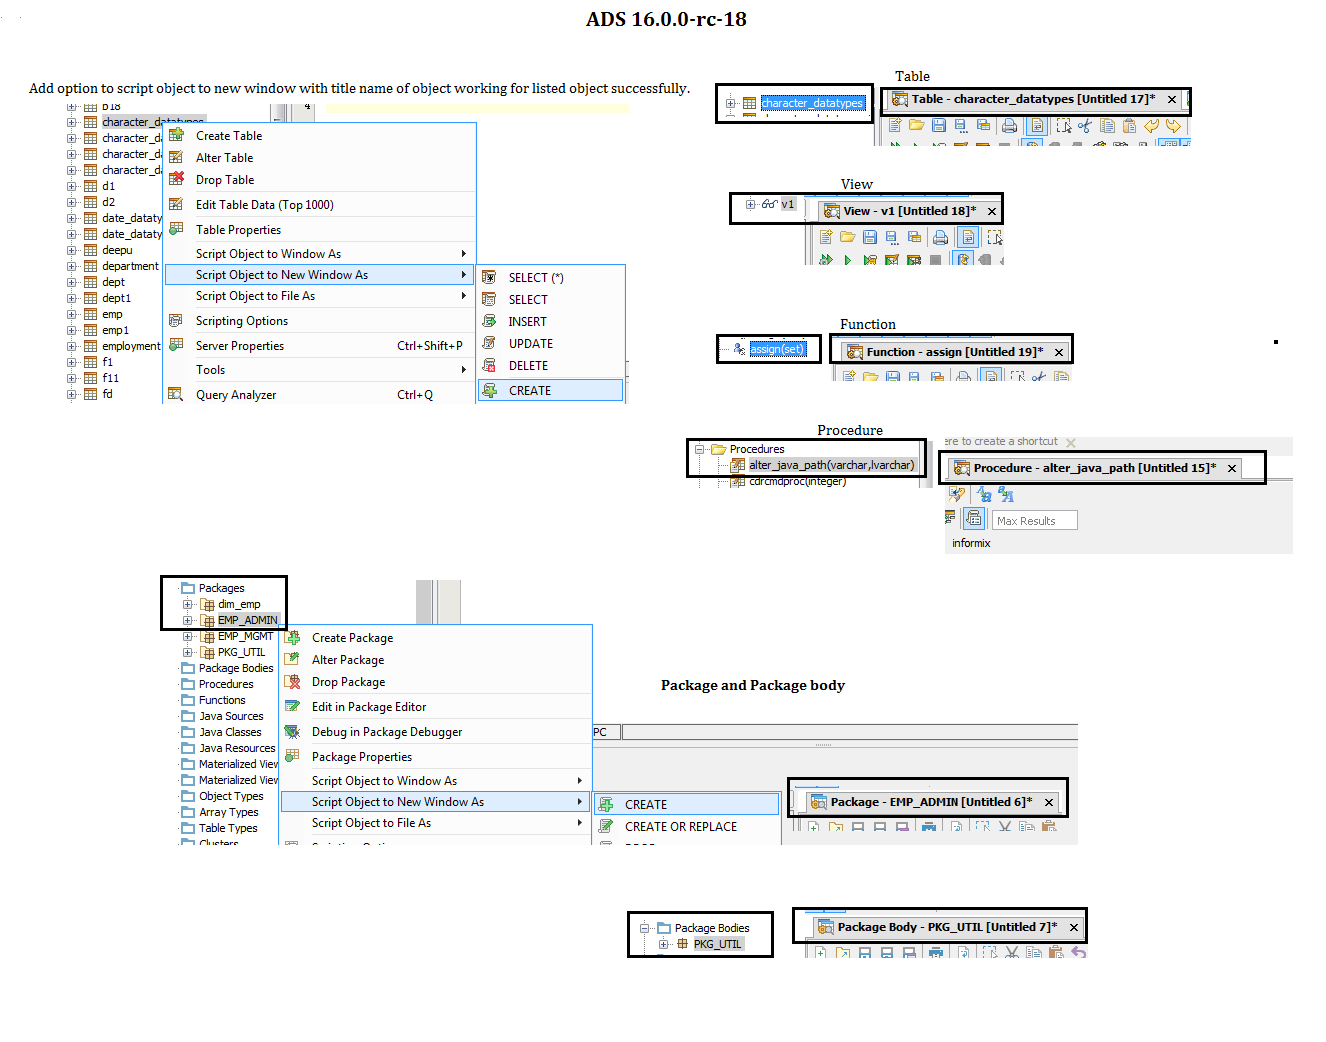Dismiss the create a shortcut hint
The height and width of the screenshot is (1042, 1326).
point(1071,442)
